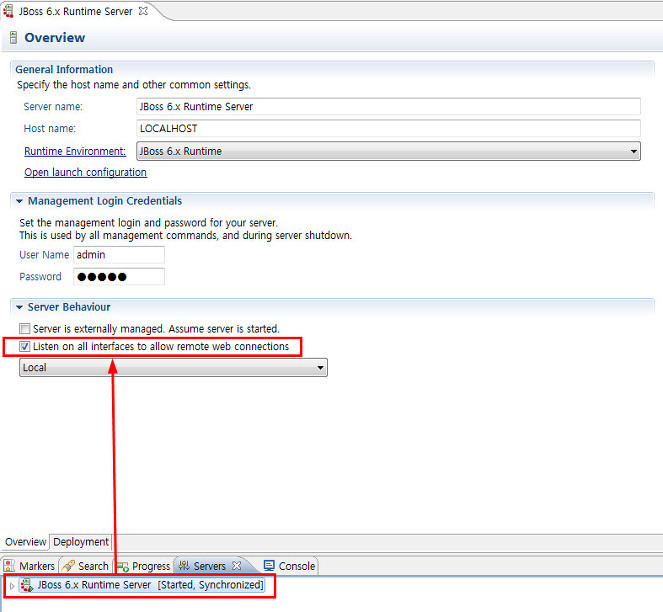Select the Servers view tab
The width and height of the screenshot is (663, 612).
209,566
